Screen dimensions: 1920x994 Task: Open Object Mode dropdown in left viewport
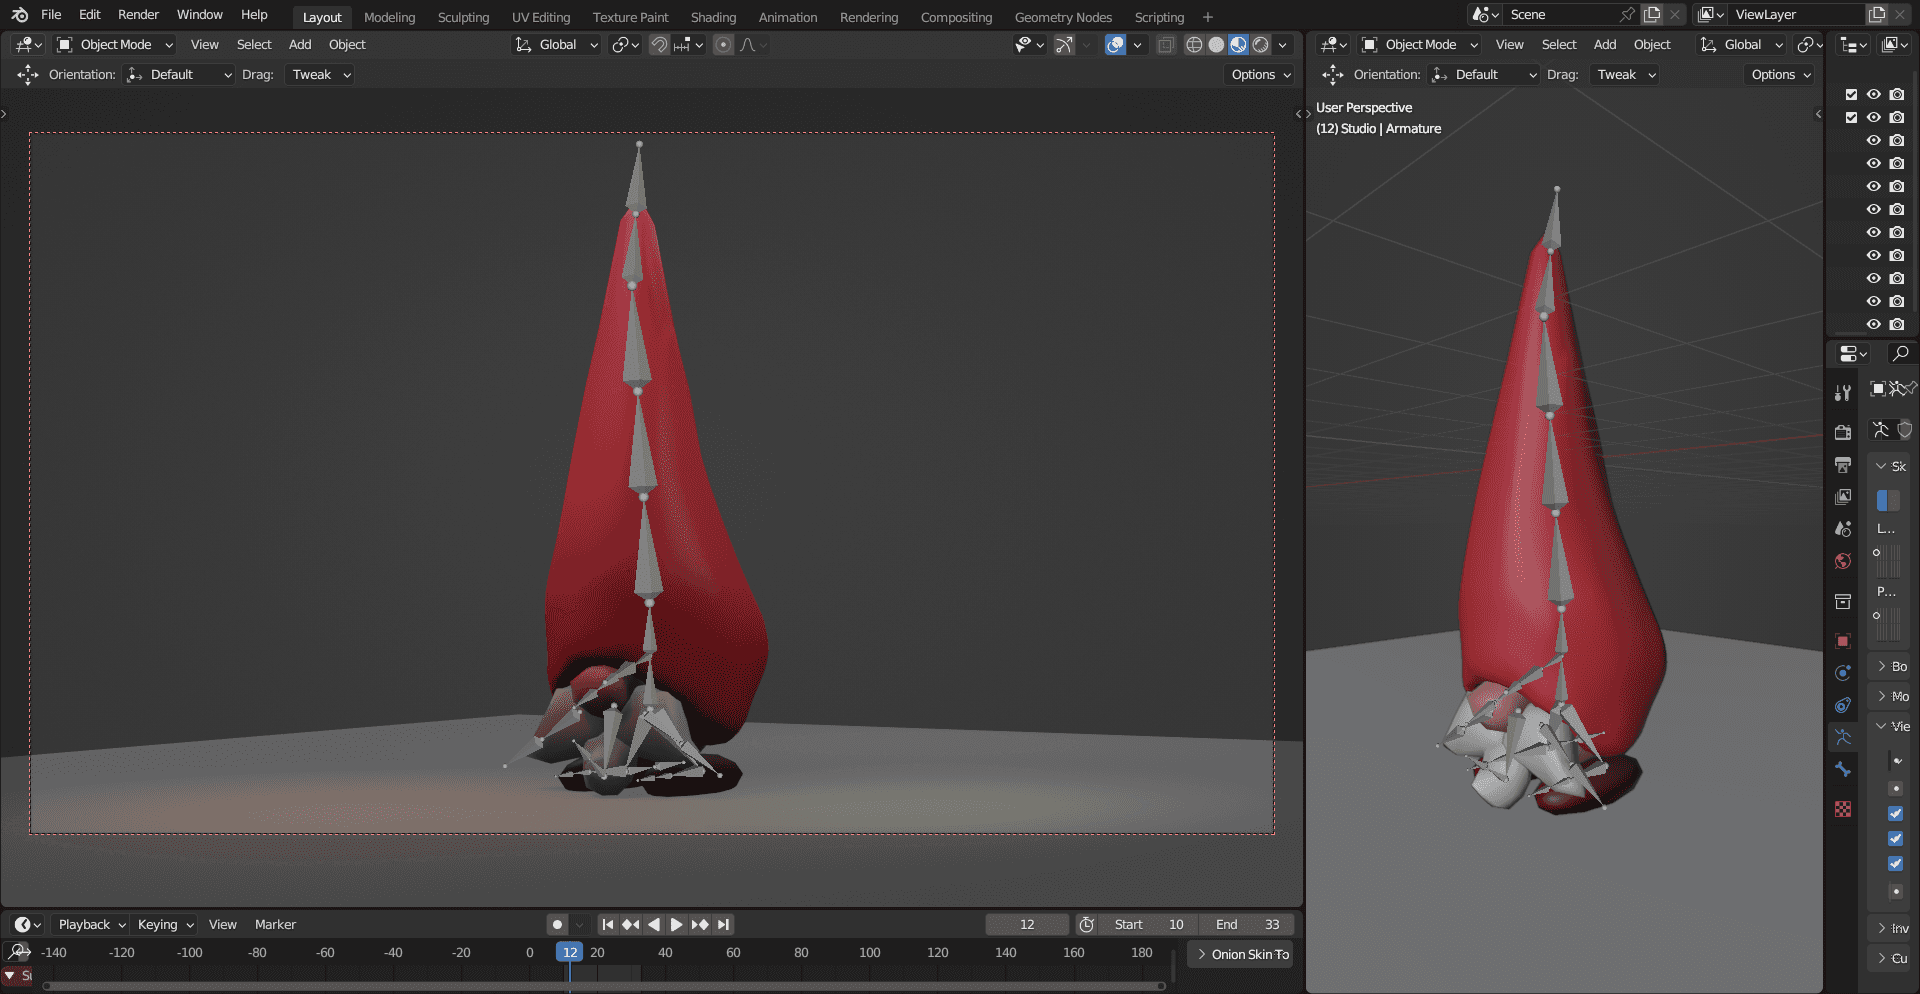[x=115, y=45]
